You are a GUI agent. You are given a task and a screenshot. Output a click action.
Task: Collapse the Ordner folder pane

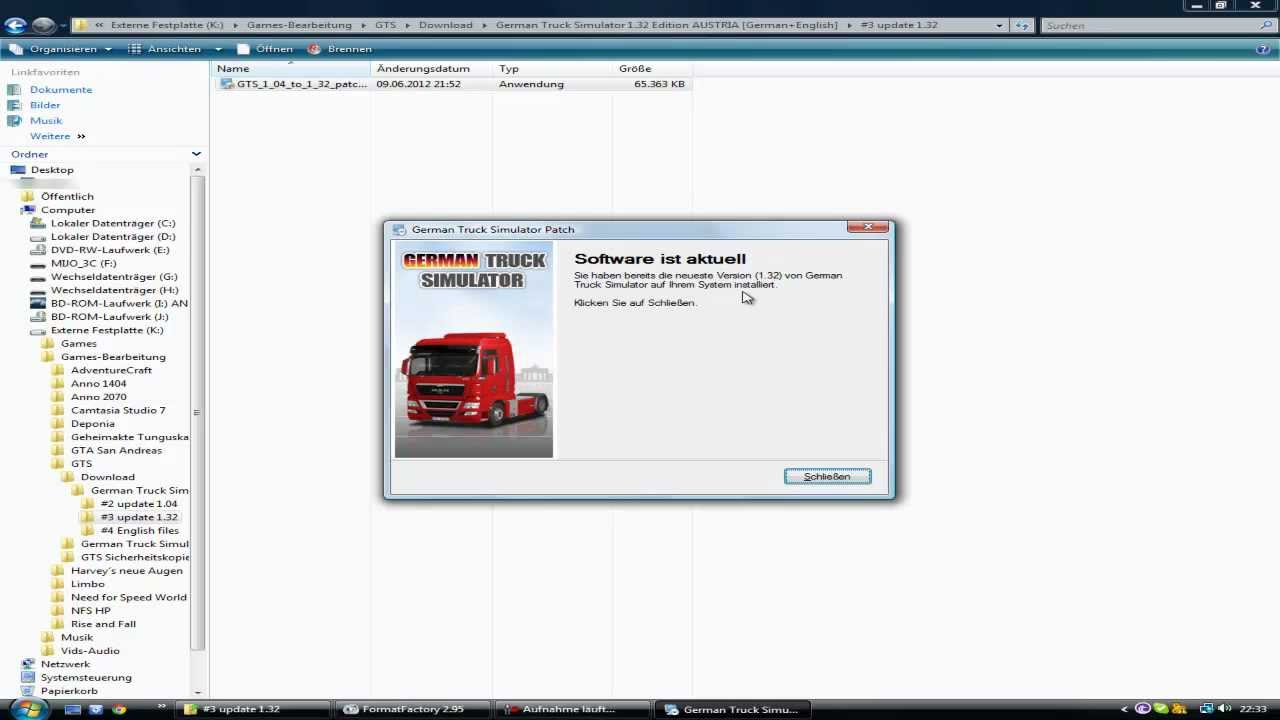click(196, 154)
